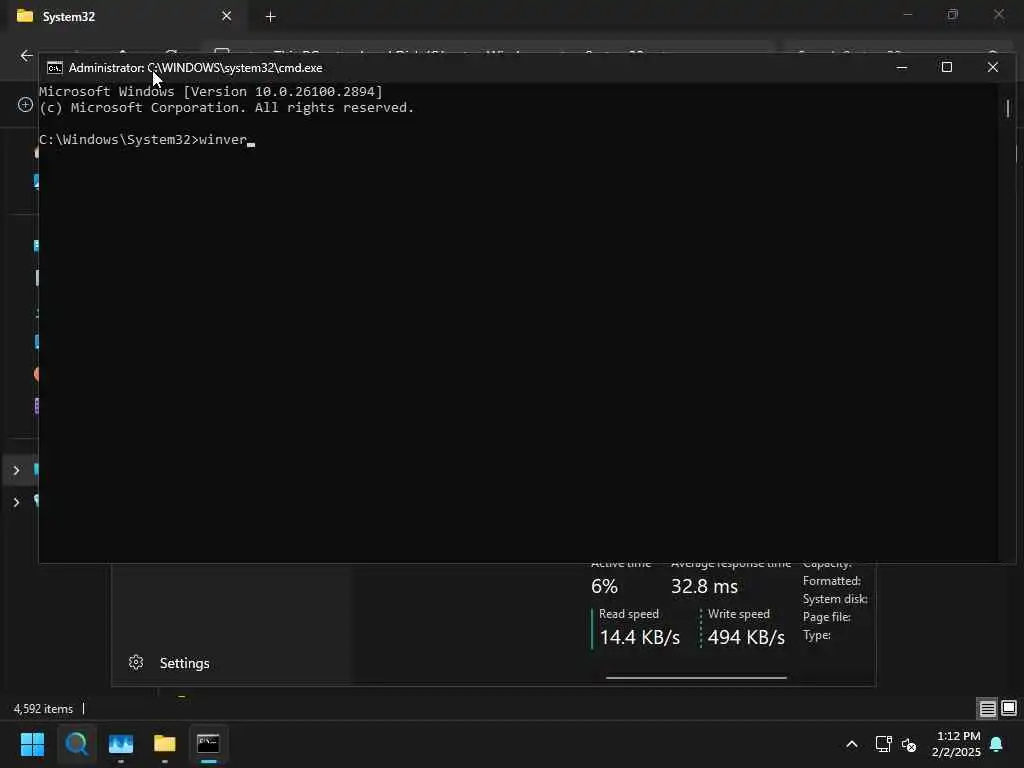Select the System32 File Explorer tab
The image size is (1024, 768).
tap(124, 16)
